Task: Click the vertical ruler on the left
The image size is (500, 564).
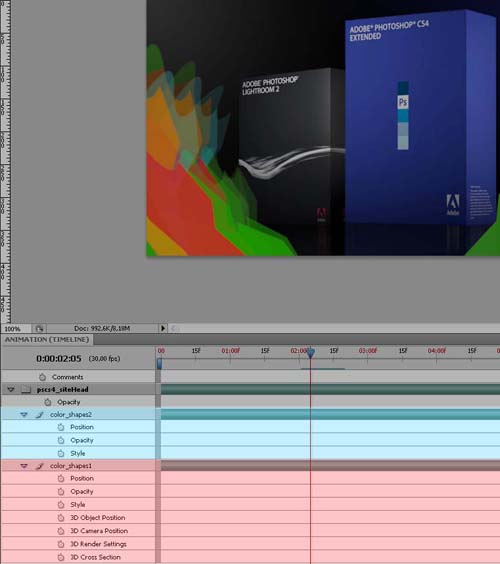Action: (x=5, y=161)
